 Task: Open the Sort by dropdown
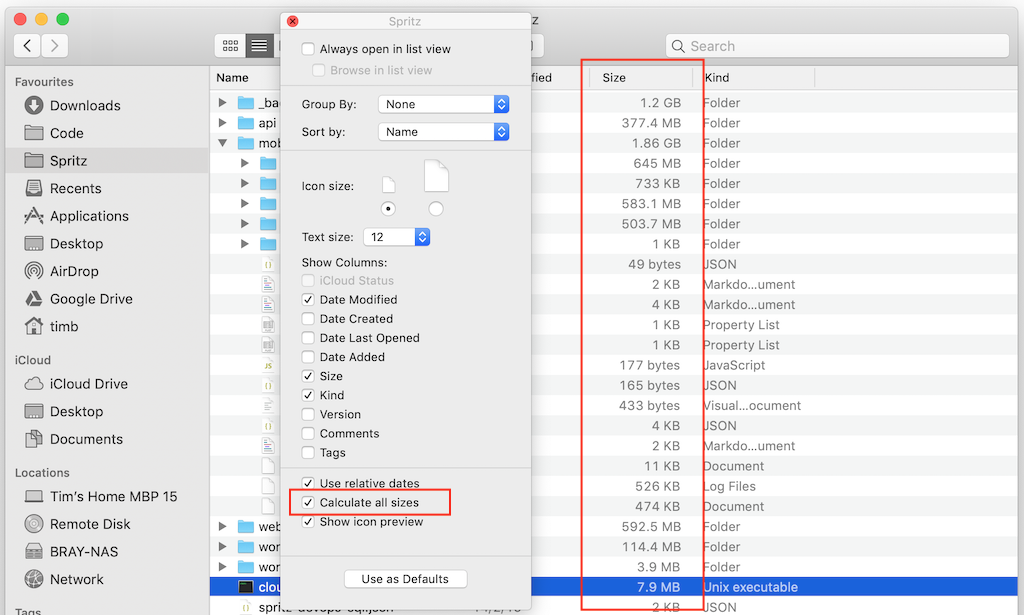click(x=443, y=132)
